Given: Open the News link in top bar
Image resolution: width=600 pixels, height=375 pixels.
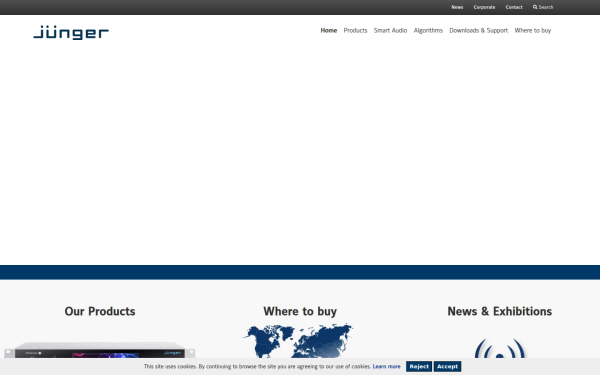Looking at the screenshot, I should tap(457, 7).
